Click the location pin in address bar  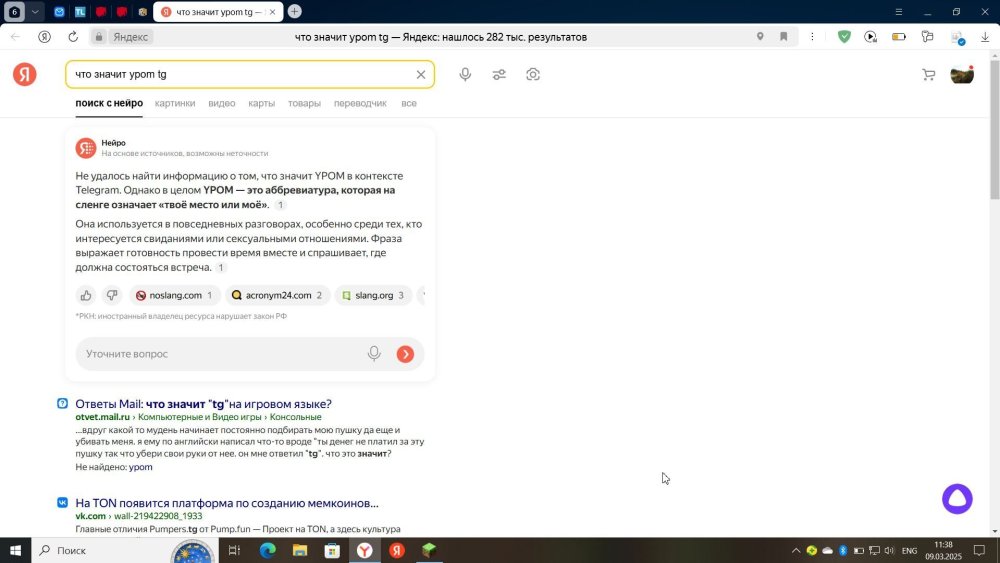pyautogui.click(x=760, y=37)
